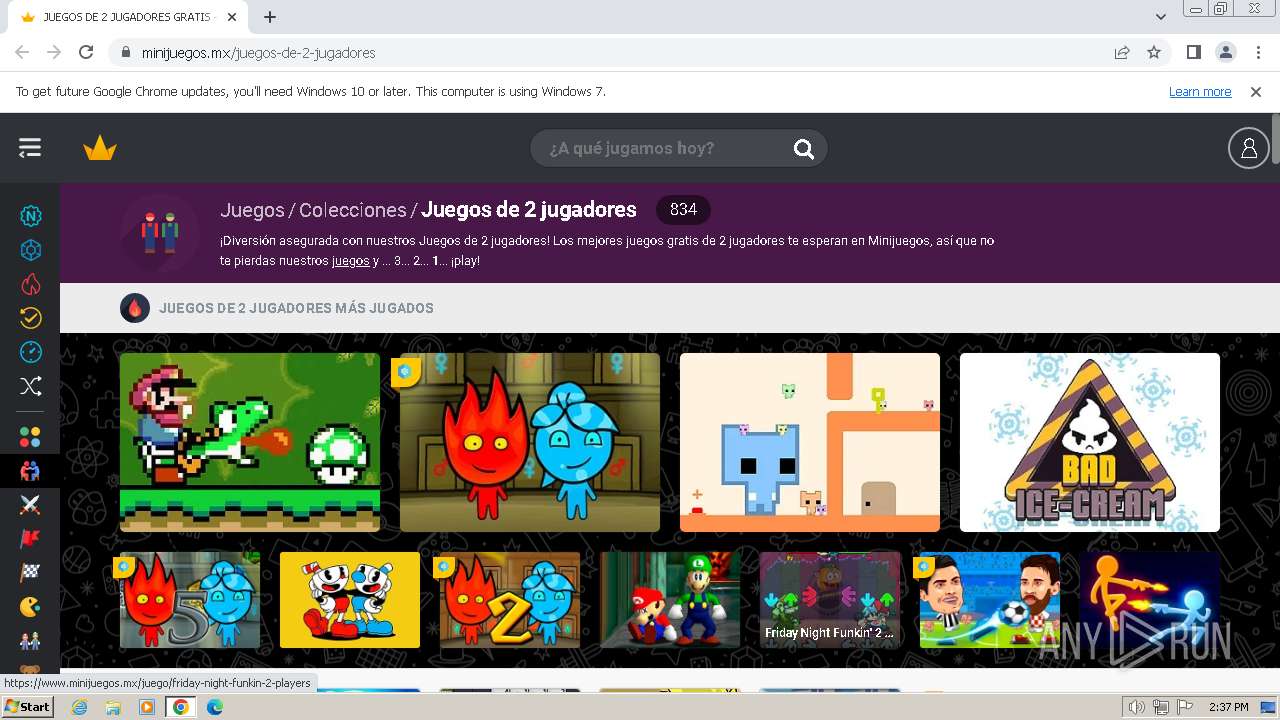This screenshot has height=720, width=1280.
Task: Open the soccer heads game thumbnail
Action: (990, 600)
